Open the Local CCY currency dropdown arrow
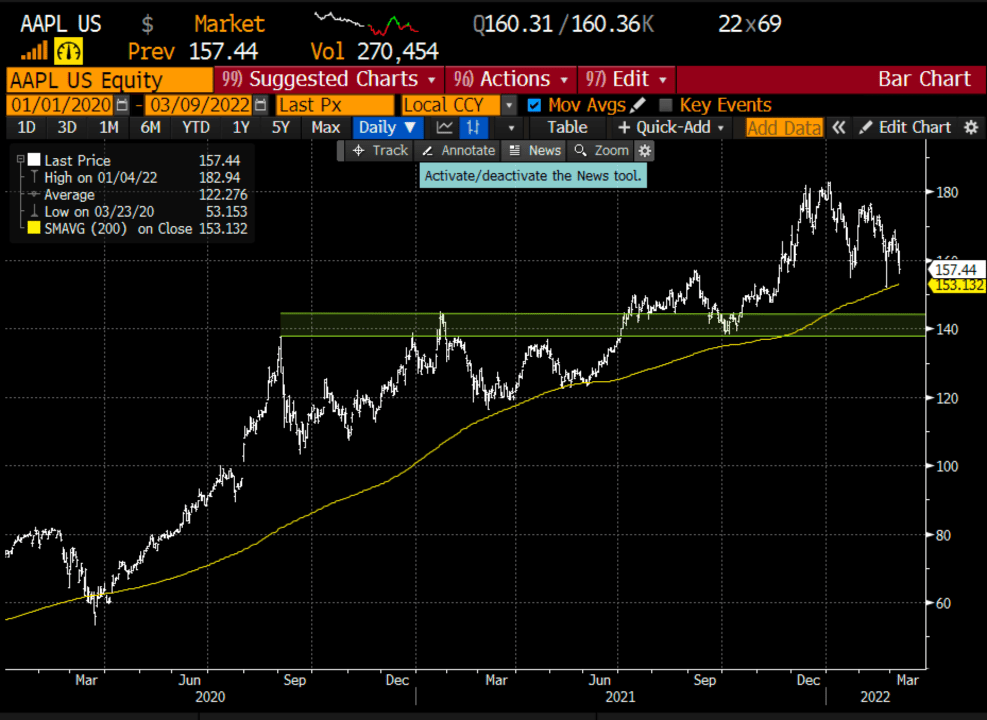Viewport: 987px width, 720px height. coord(509,104)
